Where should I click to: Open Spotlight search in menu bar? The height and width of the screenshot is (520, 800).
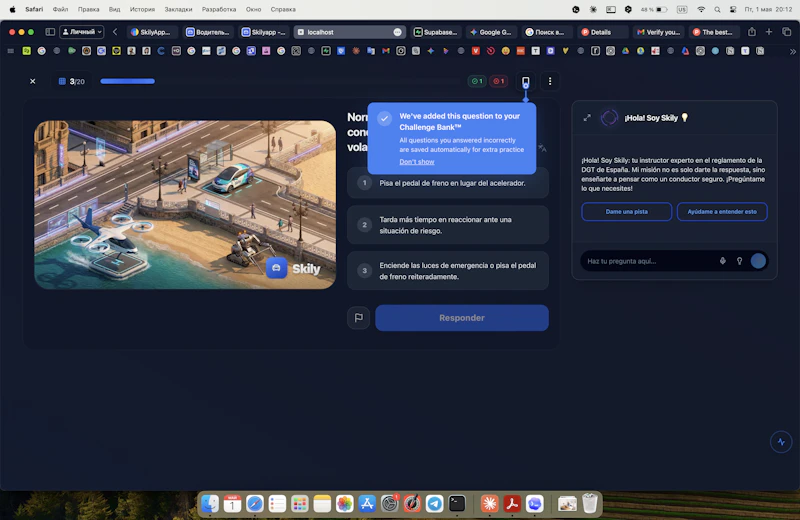pos(717,9)
